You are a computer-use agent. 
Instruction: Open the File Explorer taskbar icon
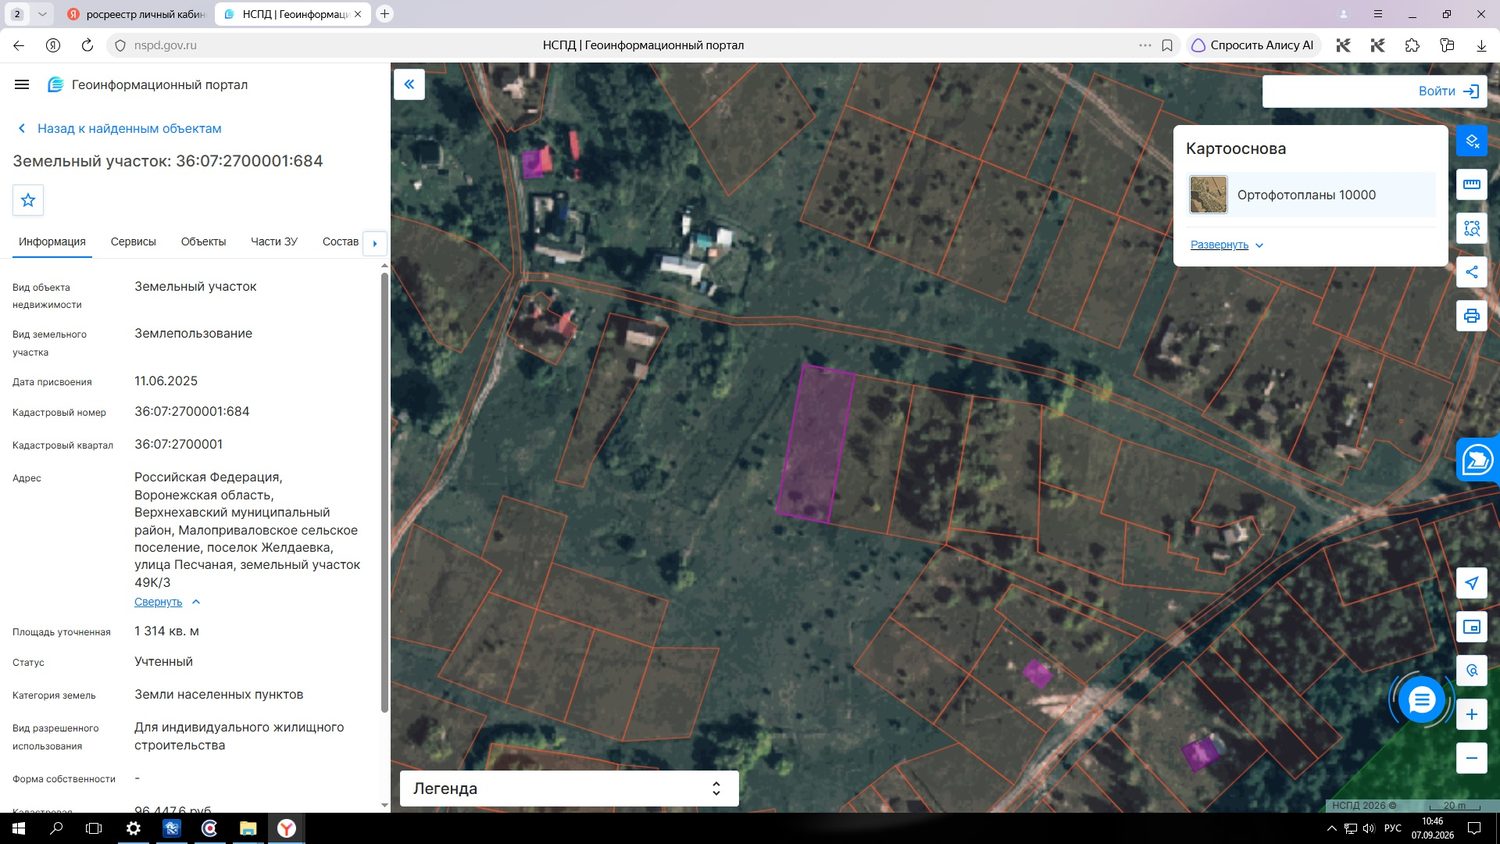coord(248,828)
